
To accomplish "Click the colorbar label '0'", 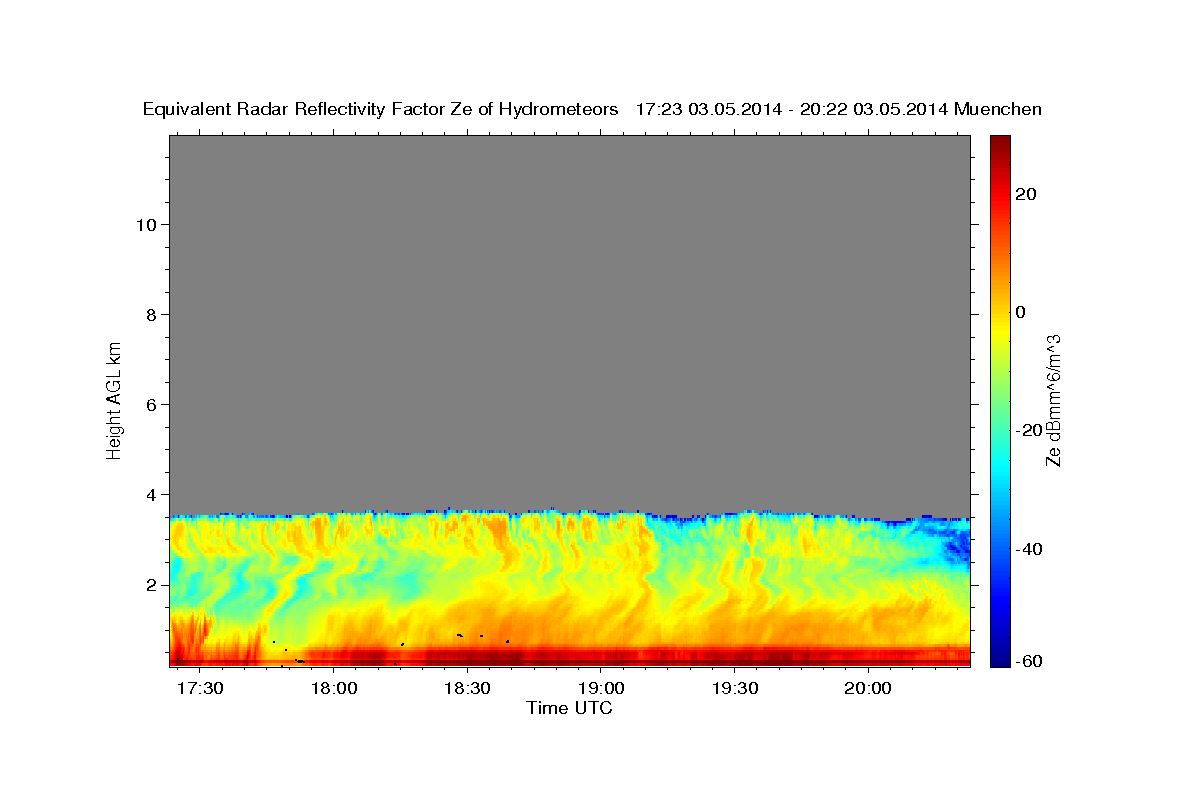I will [x=1021, y=312].
